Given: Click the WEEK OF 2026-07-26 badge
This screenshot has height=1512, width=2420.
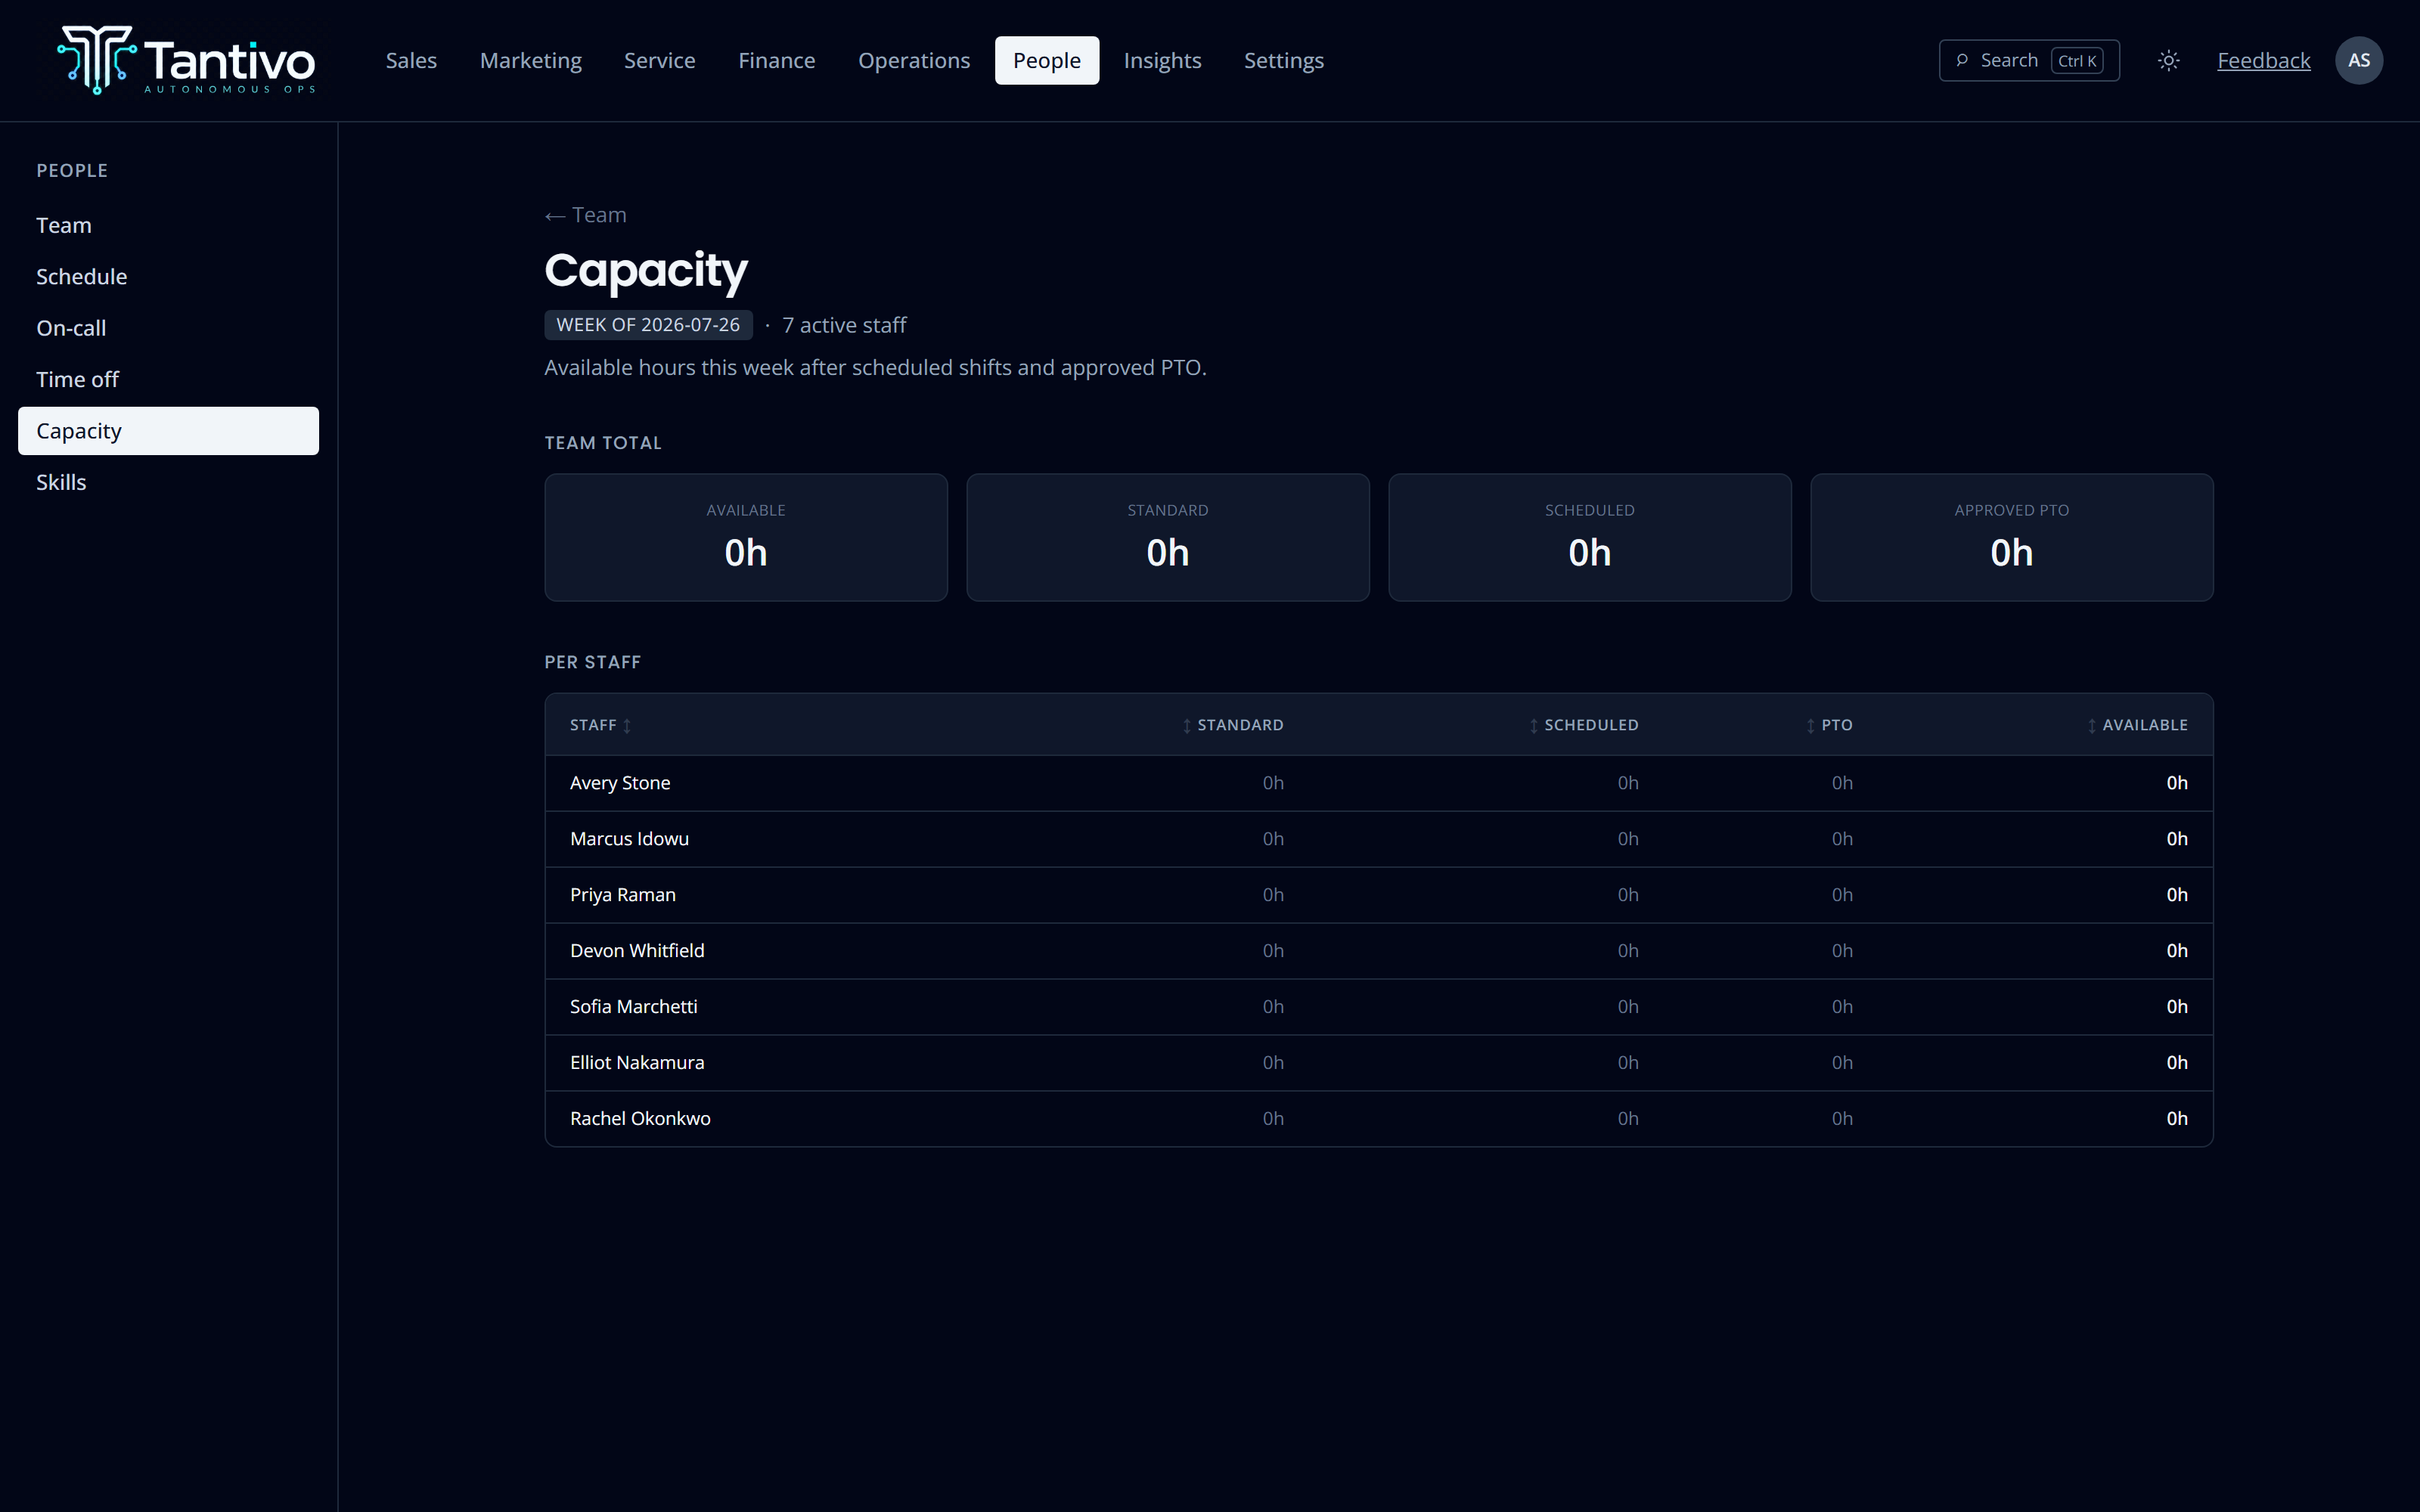Looking at the screenshot, I should (648, 325).
